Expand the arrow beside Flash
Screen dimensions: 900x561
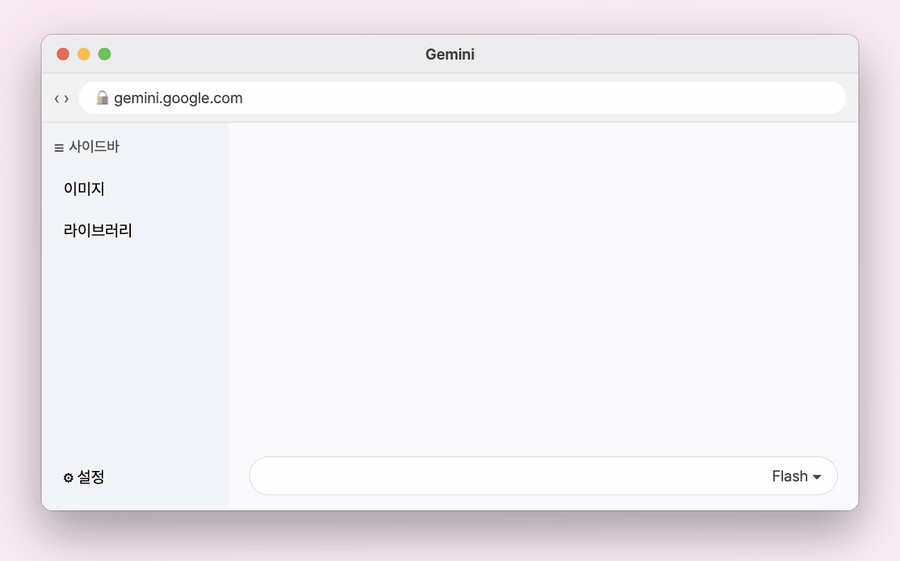[817, 477]
